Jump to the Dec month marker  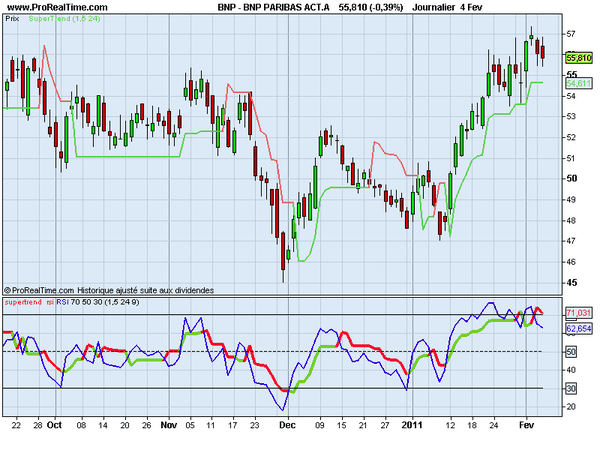point(287,426)
